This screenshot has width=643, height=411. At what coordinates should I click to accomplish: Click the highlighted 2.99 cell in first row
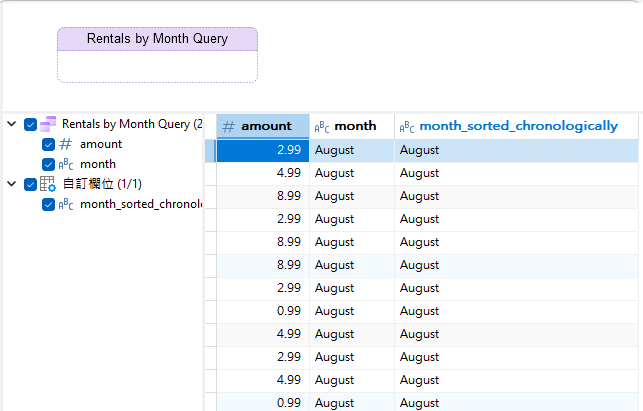point(263,150)
